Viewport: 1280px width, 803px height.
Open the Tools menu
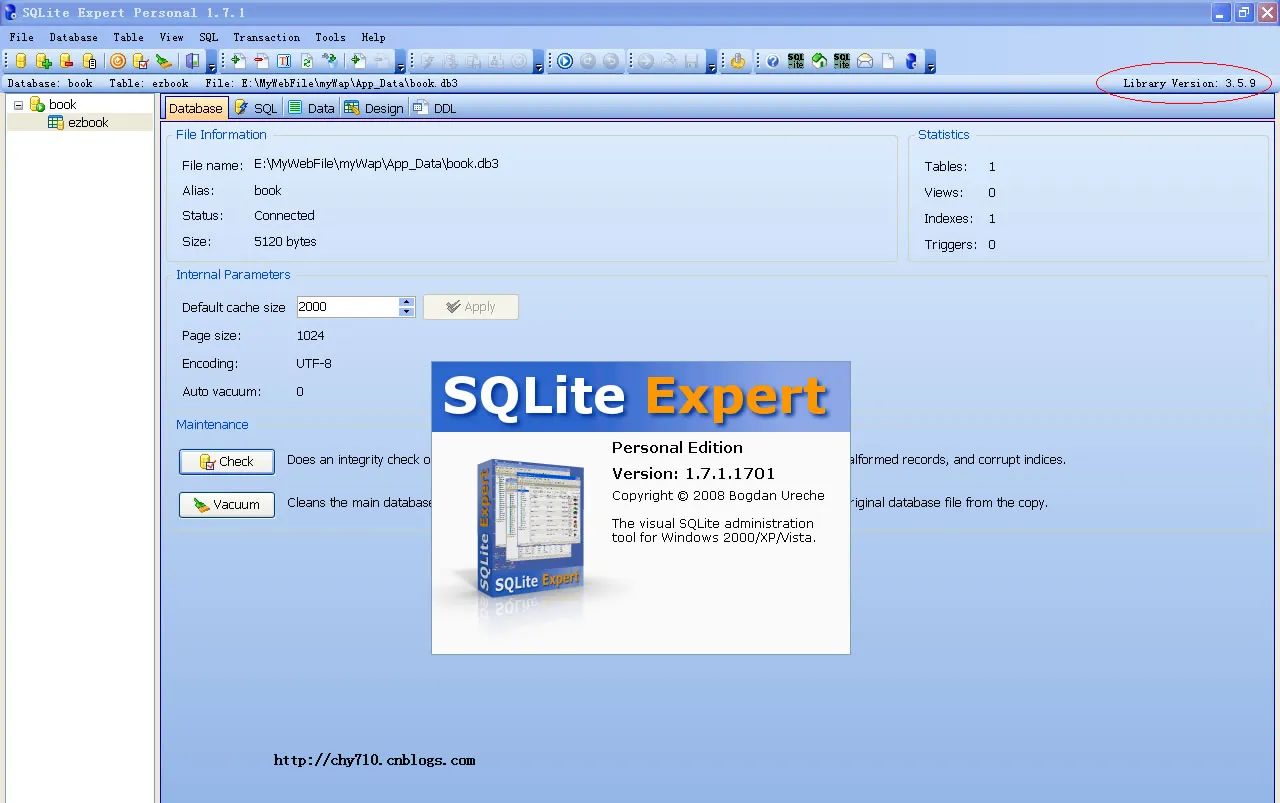click(330, 37)
